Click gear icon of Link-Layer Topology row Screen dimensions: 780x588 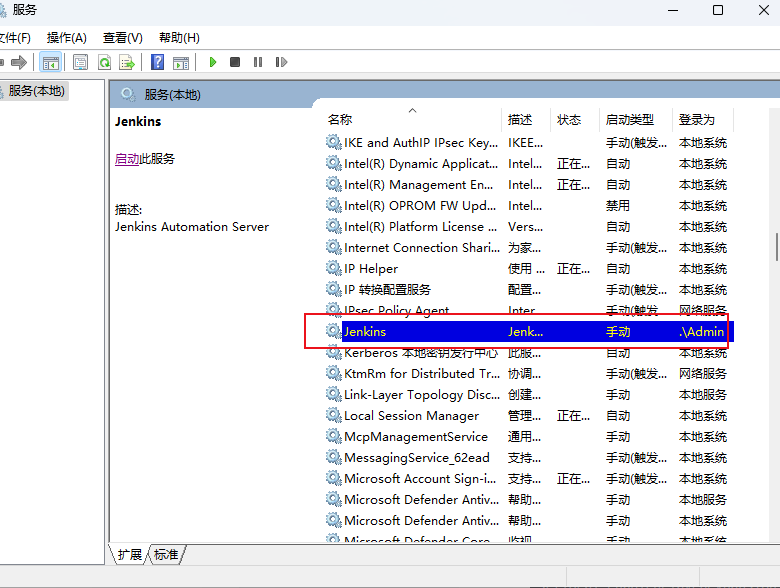333,394
